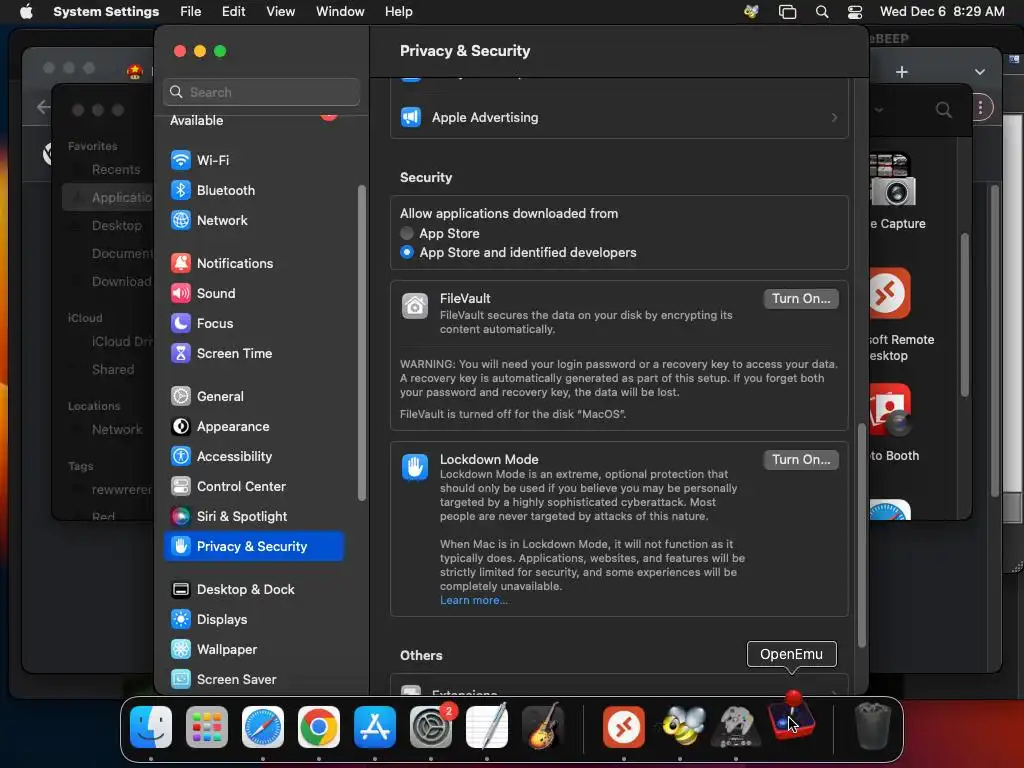Click screen mirroring icon in menu bar

click(x=788, y=12)
